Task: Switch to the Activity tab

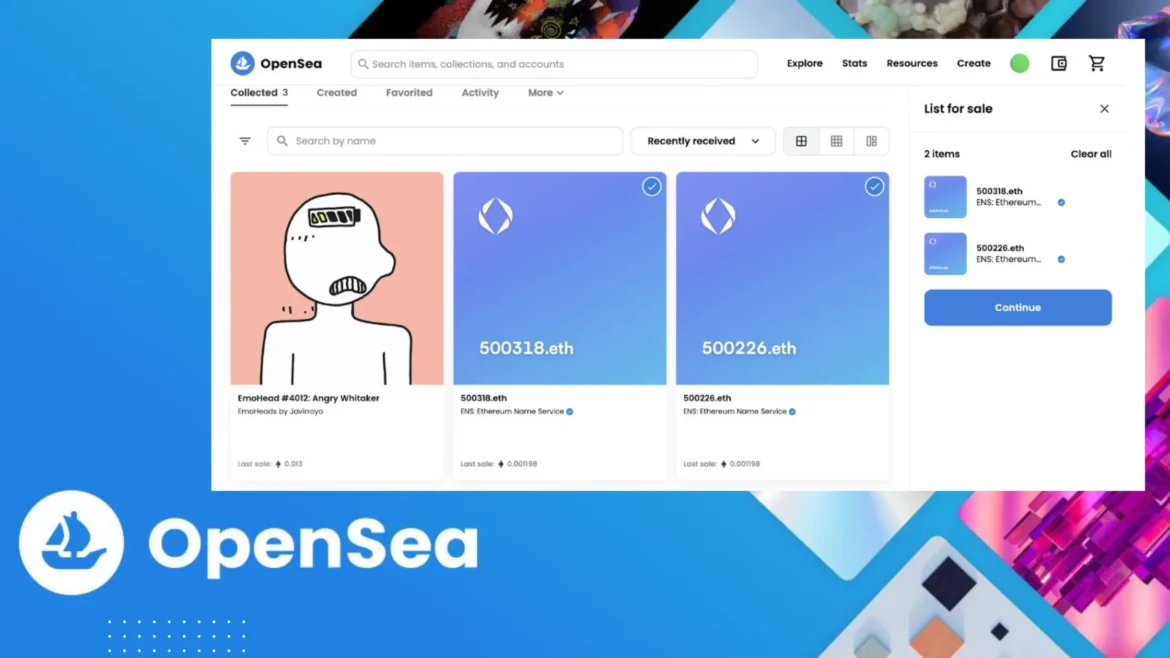Action: pos(480,93)
